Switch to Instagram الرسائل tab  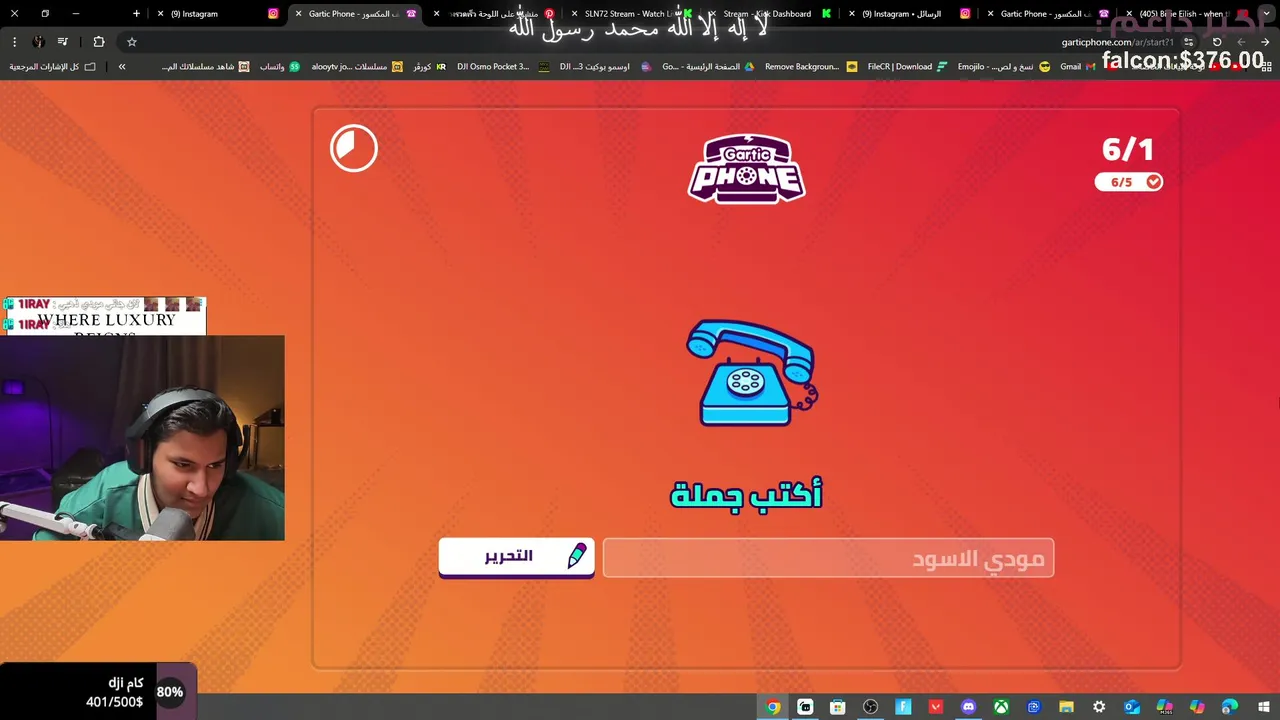[908, 14]
